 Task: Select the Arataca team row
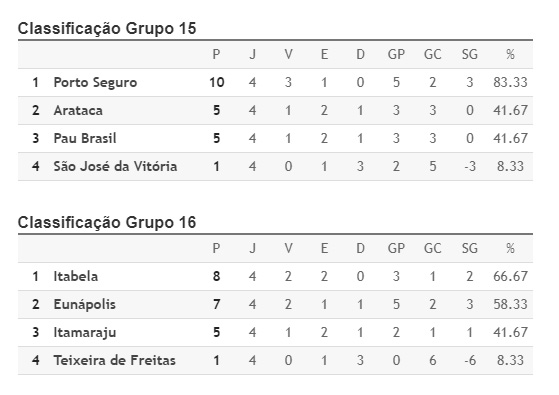(275, 111)
